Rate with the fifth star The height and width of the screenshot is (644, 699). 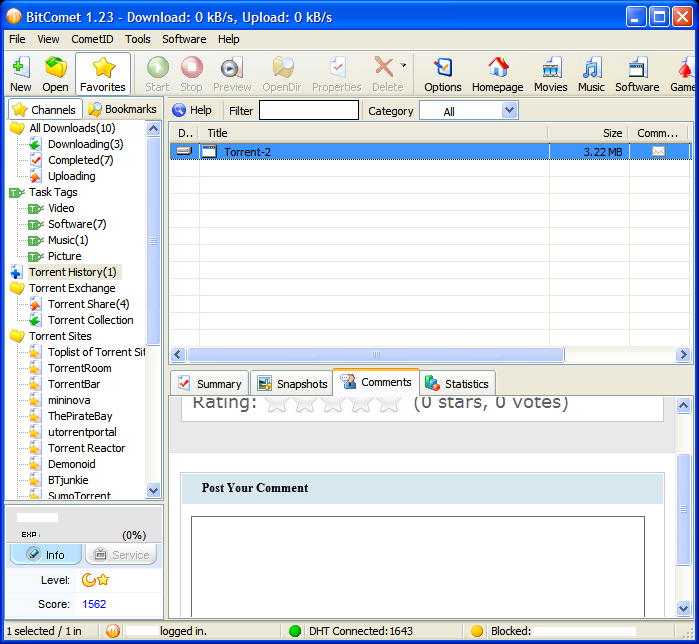(x=389, y=403)
